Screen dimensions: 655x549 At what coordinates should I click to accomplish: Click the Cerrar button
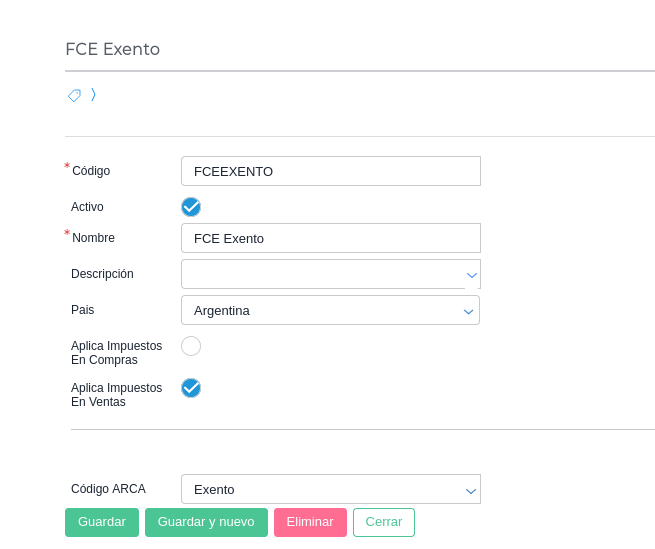(x=384, y=522)
